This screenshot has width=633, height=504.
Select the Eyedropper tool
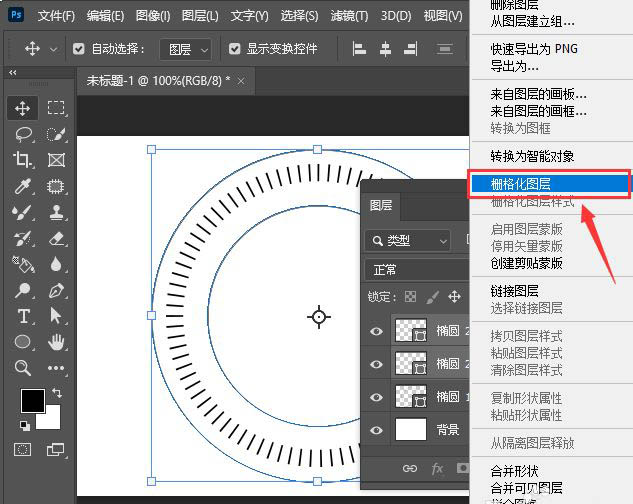[23, 186]
